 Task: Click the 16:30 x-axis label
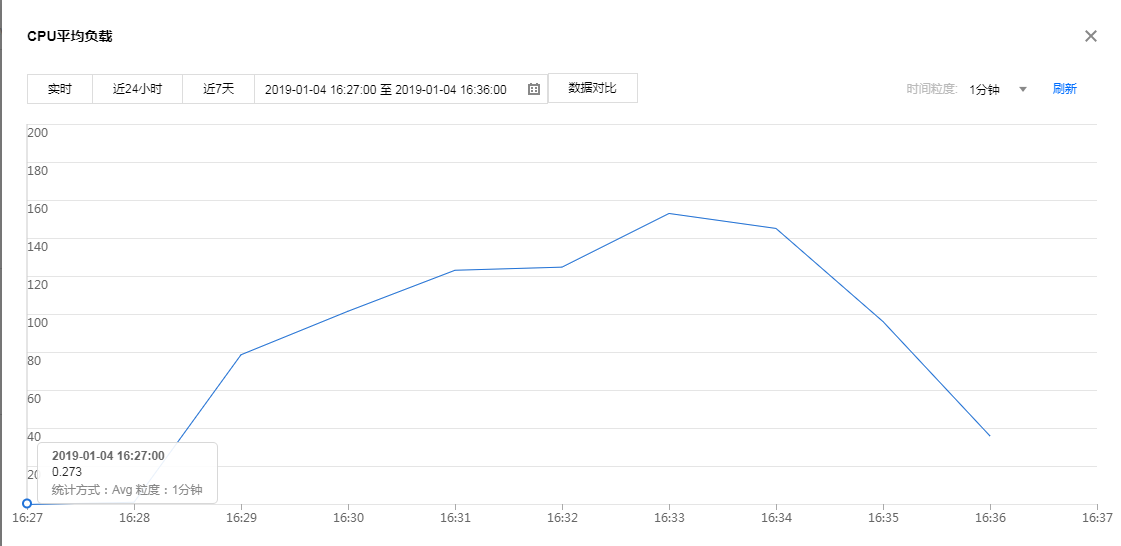348,518
